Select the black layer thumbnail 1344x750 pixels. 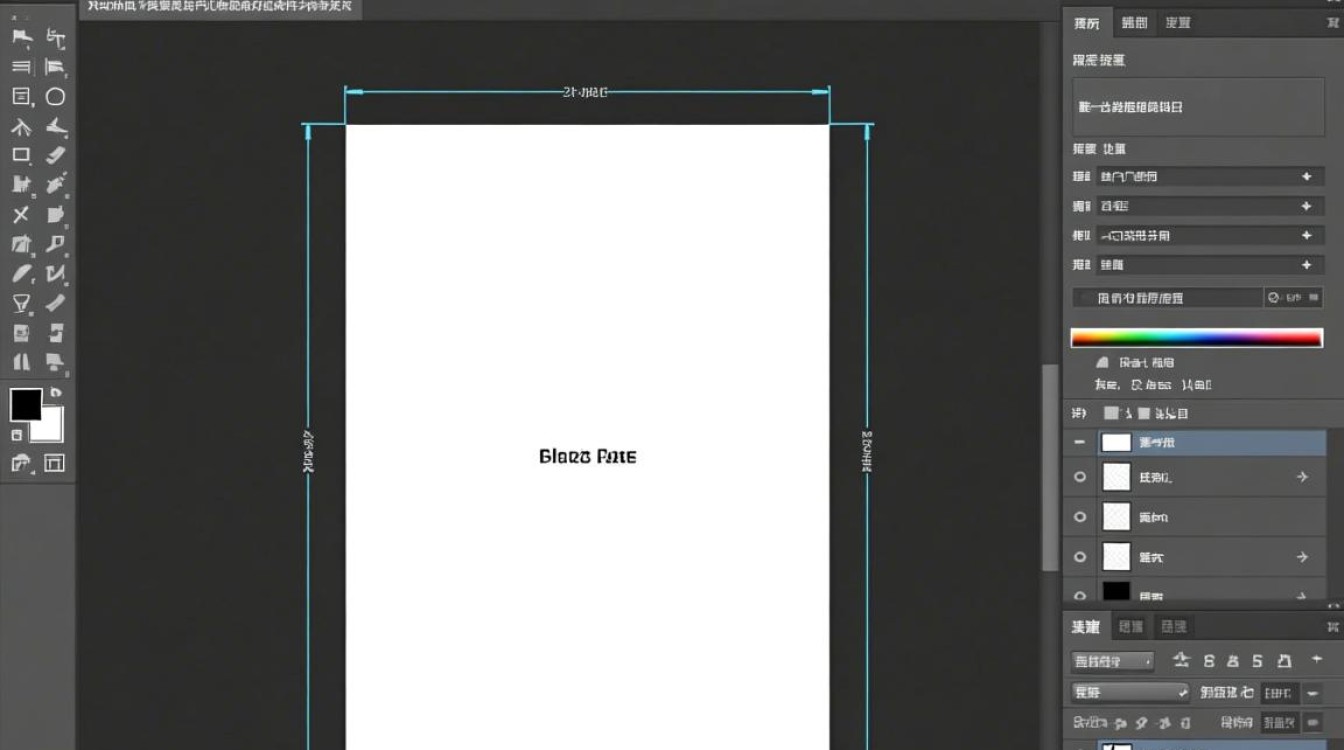(x=1116, y=591)
